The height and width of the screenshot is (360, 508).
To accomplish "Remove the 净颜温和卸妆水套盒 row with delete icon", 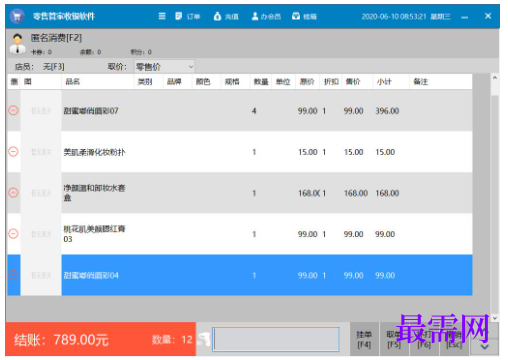I will (x=13, y=193).
